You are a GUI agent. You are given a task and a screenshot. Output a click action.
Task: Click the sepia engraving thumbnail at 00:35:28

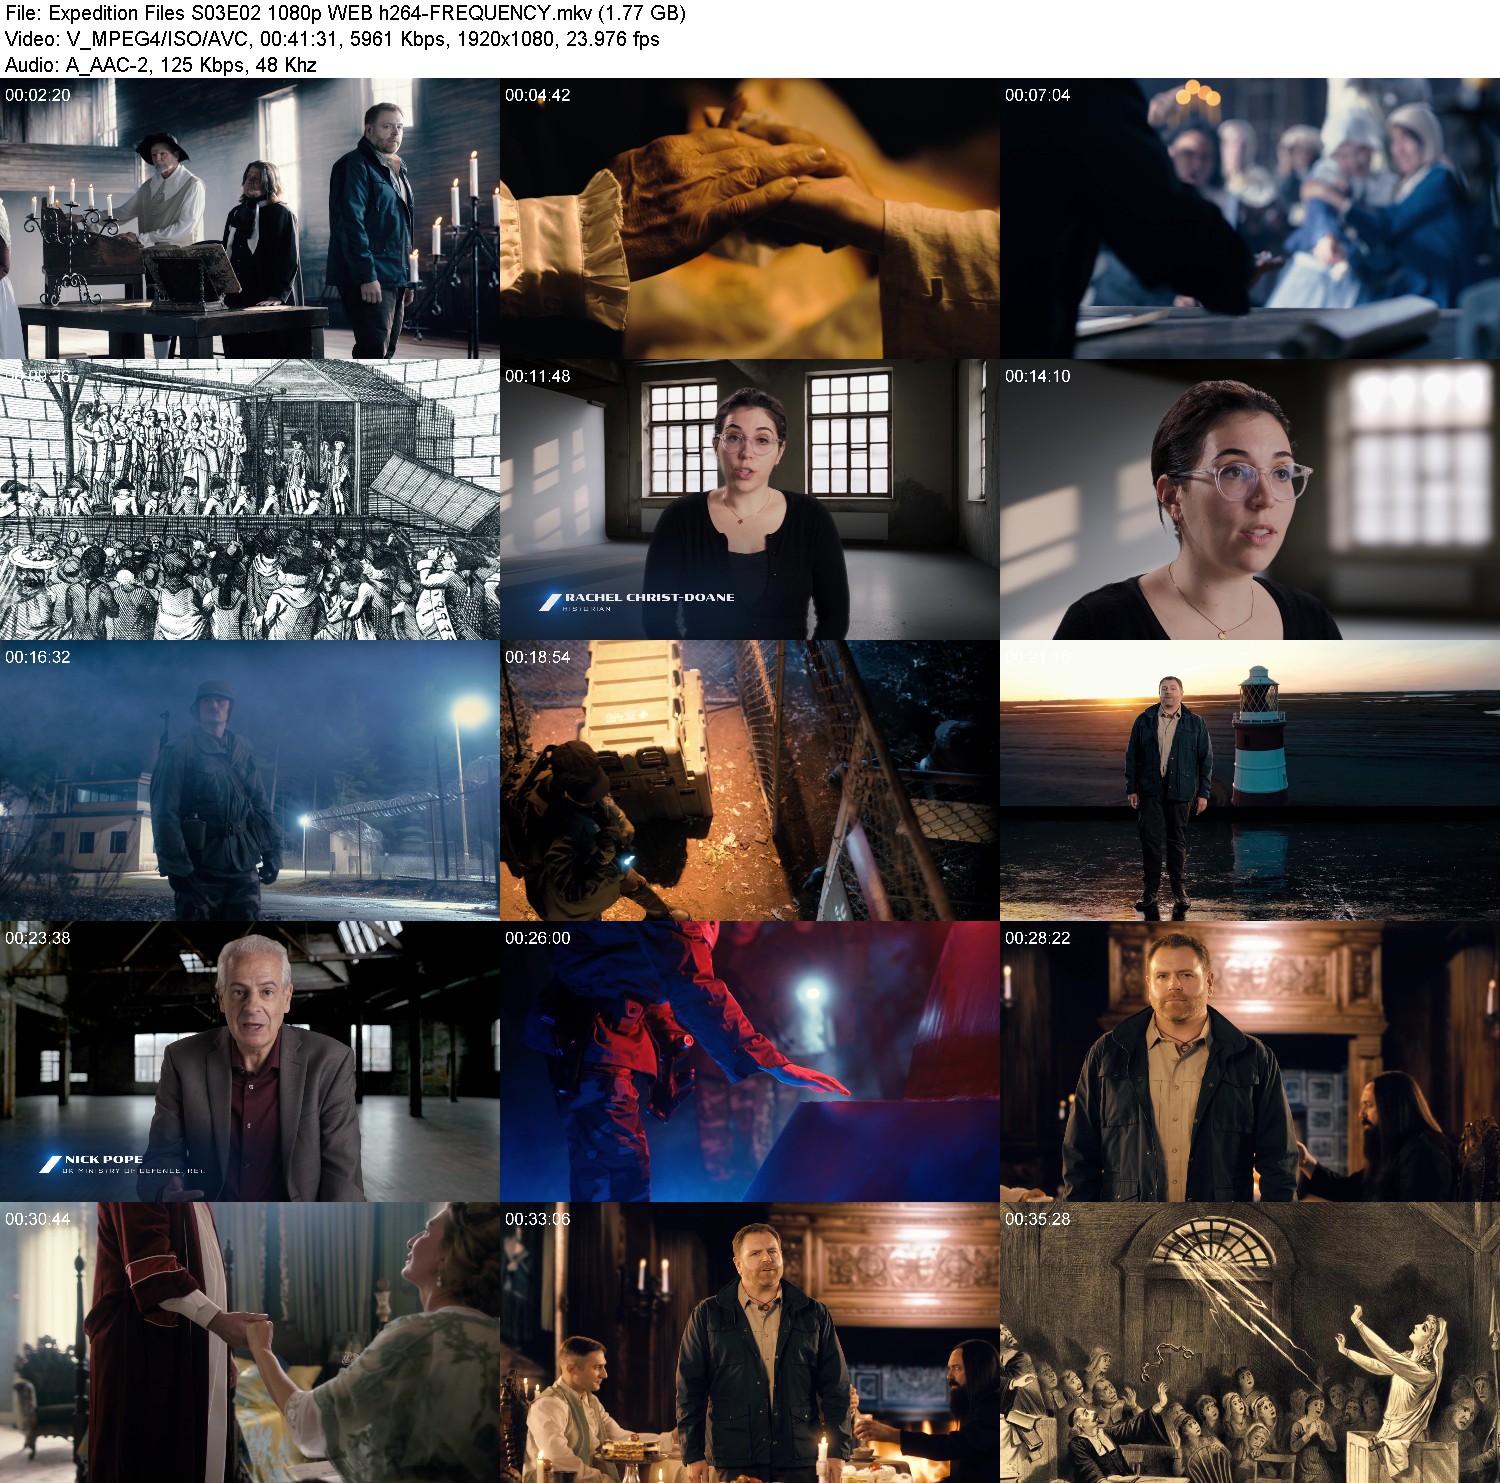pyautogui.click(x=1250, y=1343)
